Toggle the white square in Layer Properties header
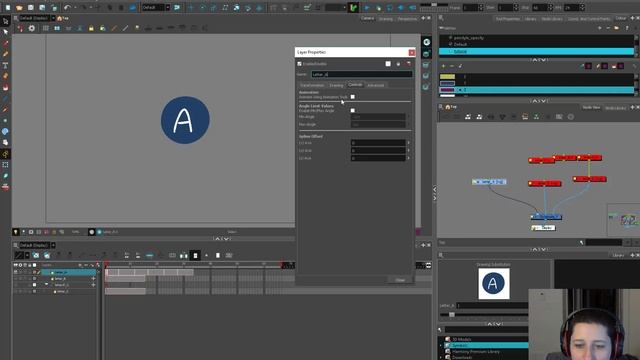The width and height of the screenshot is (640, 360). (388, 64)
